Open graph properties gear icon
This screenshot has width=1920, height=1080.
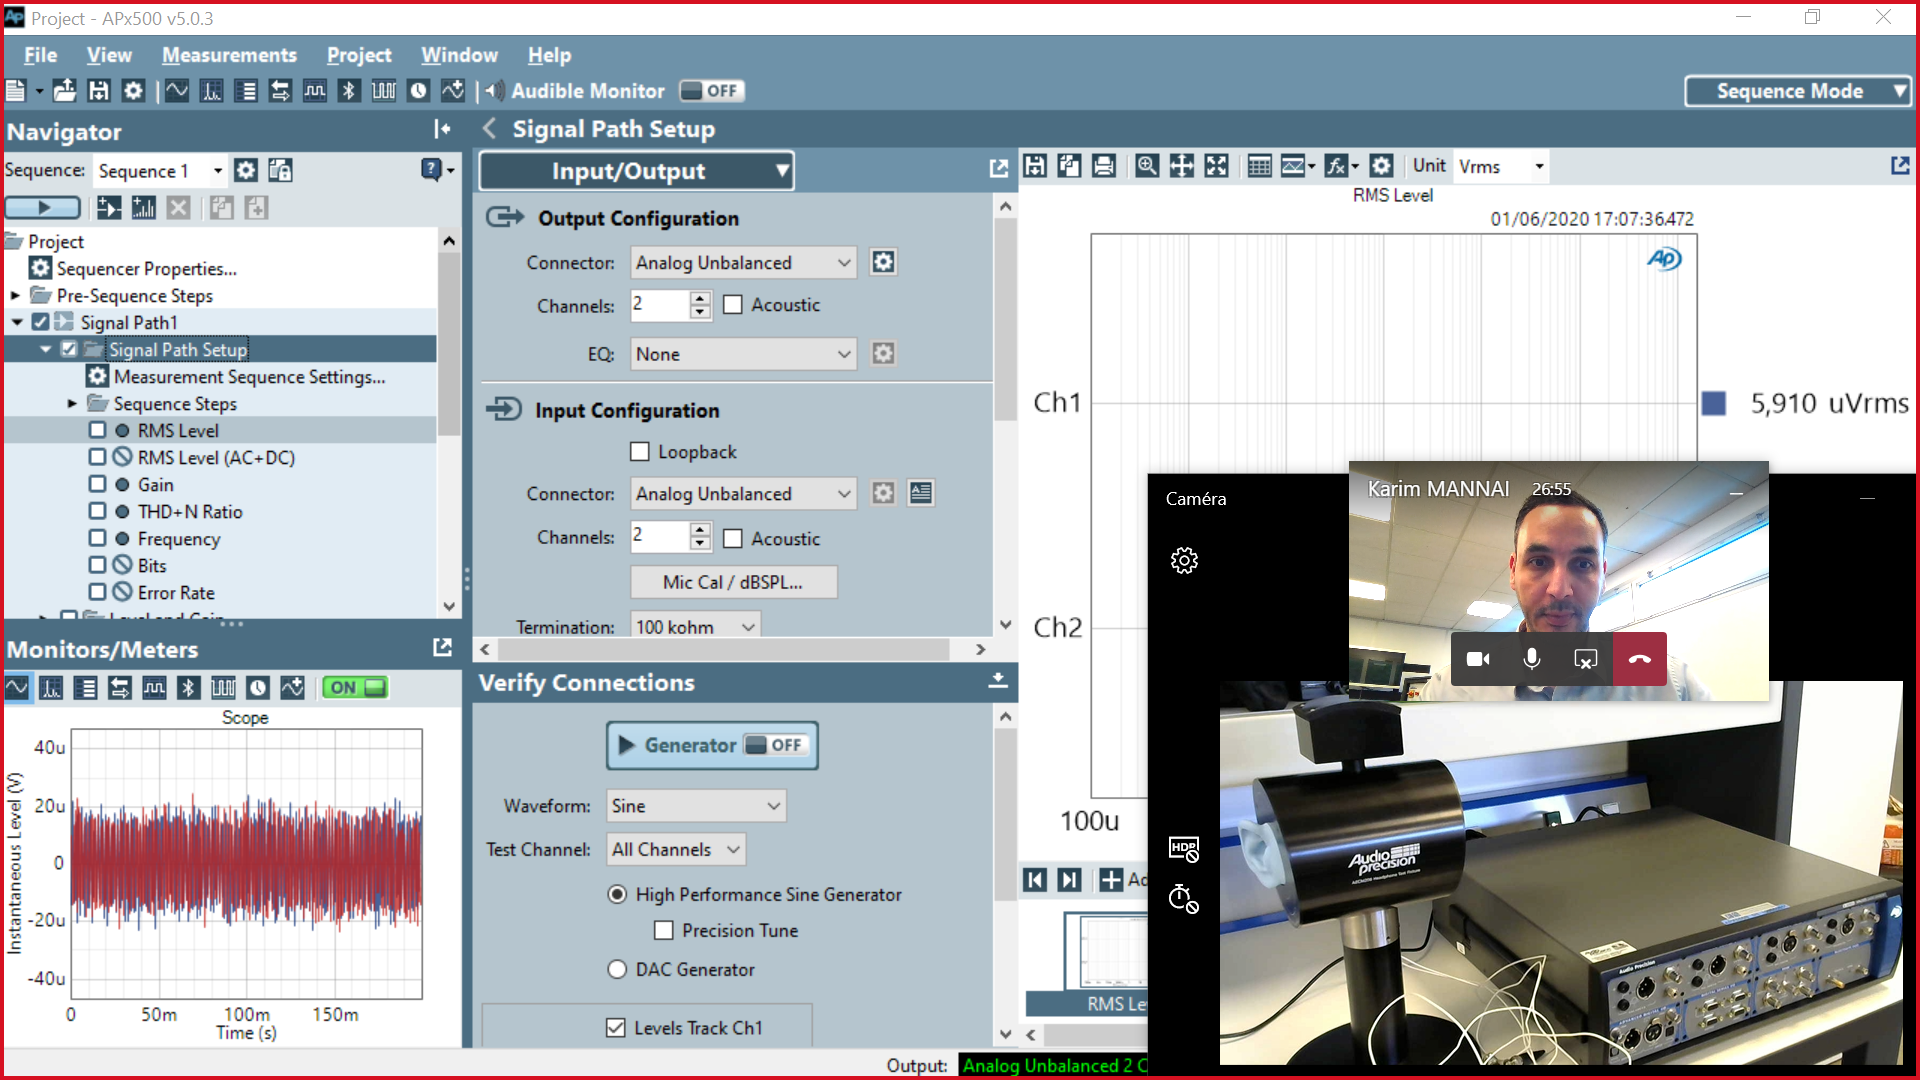tap(1381, 166)
